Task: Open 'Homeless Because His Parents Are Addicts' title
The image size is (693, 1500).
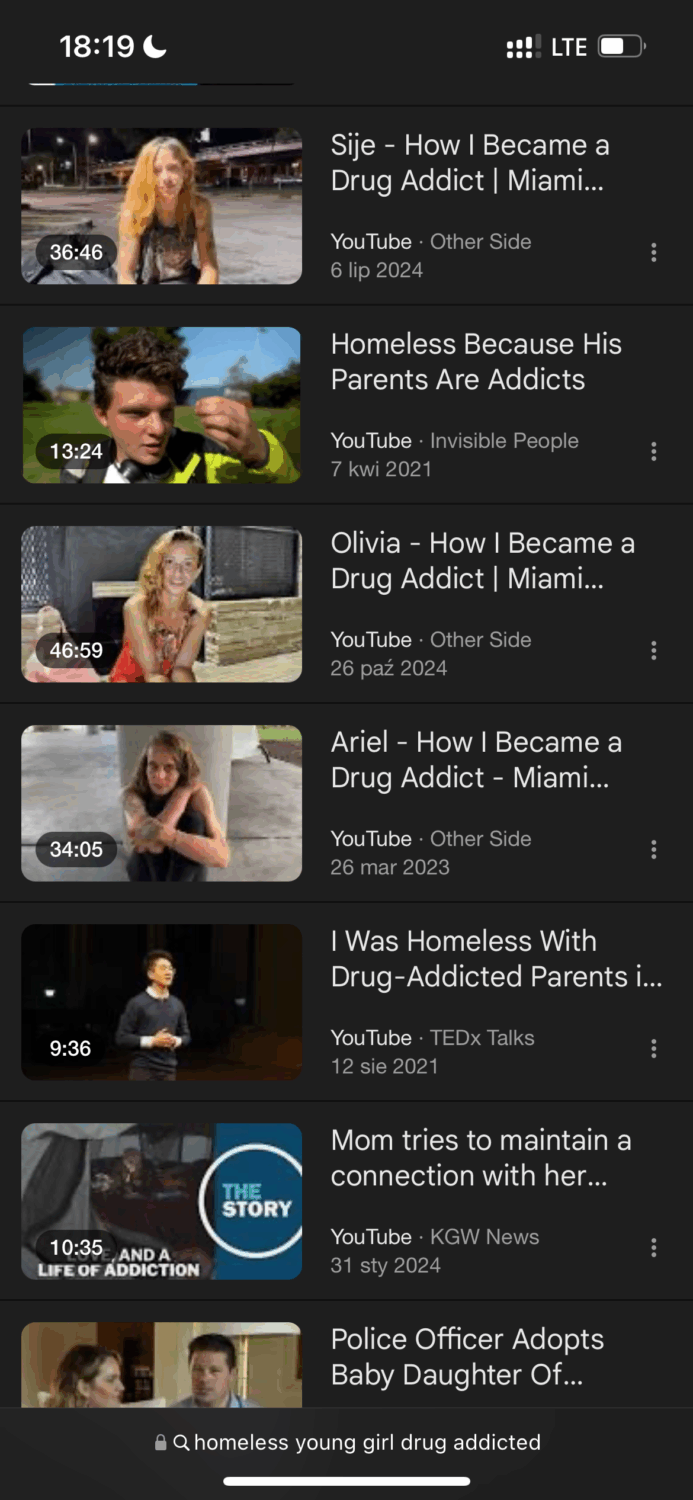Action: [x=476, y=362]
